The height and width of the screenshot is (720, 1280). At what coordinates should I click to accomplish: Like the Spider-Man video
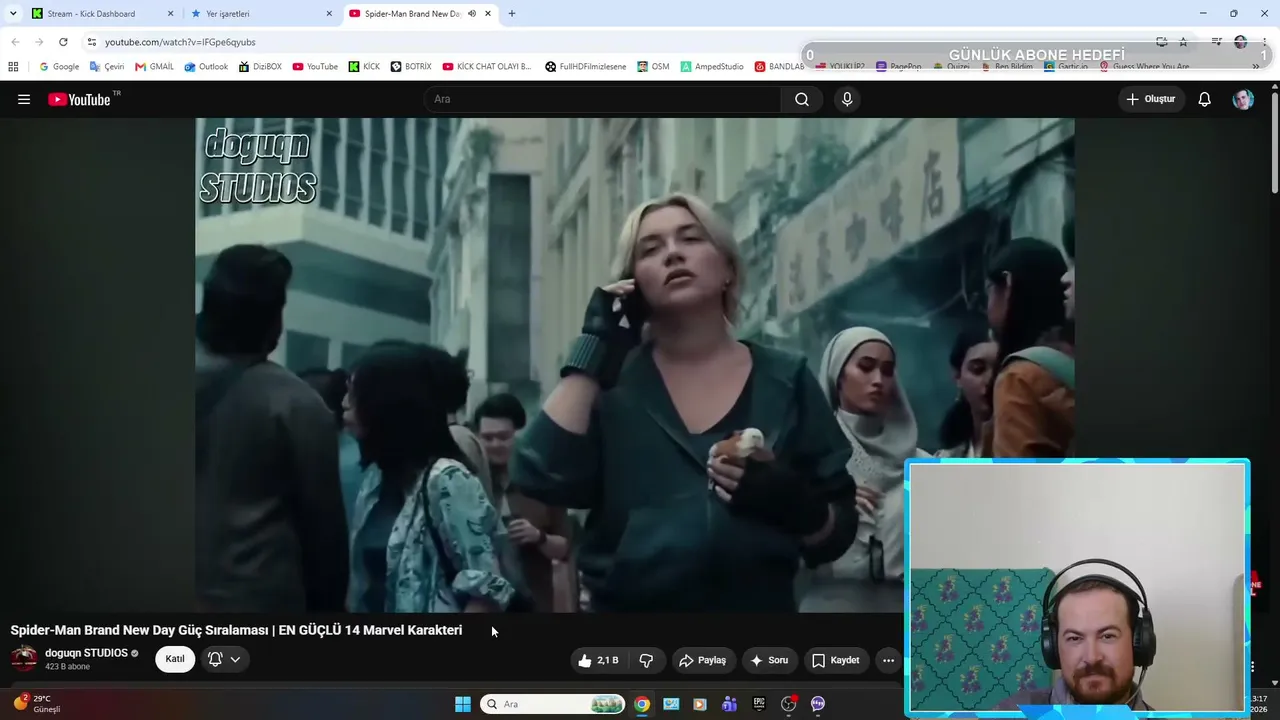[x=598, y=660]
